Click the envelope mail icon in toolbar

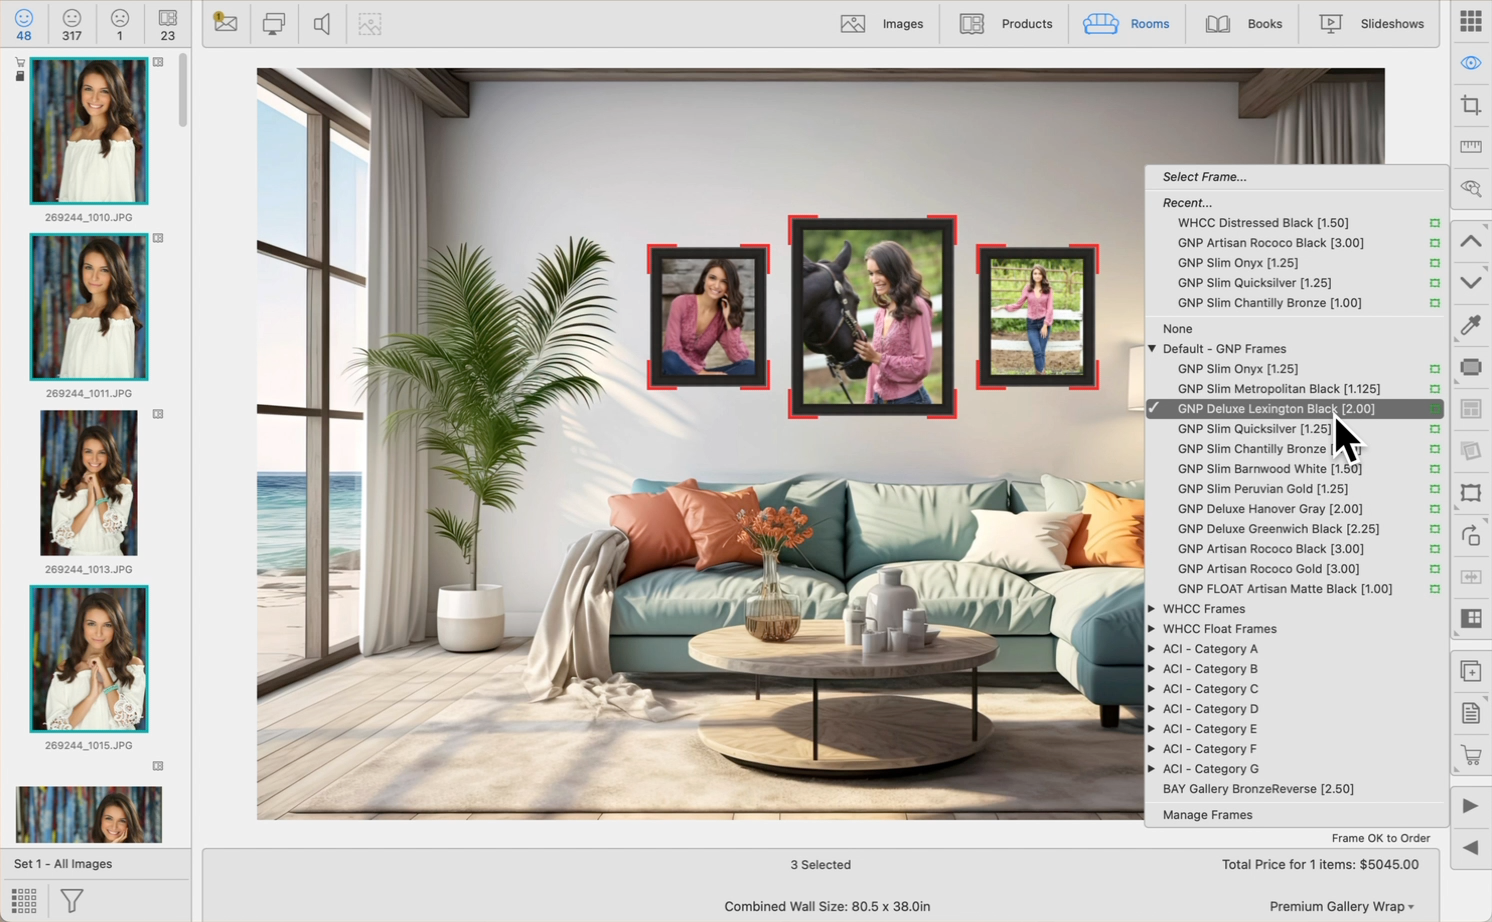(226, 23)
